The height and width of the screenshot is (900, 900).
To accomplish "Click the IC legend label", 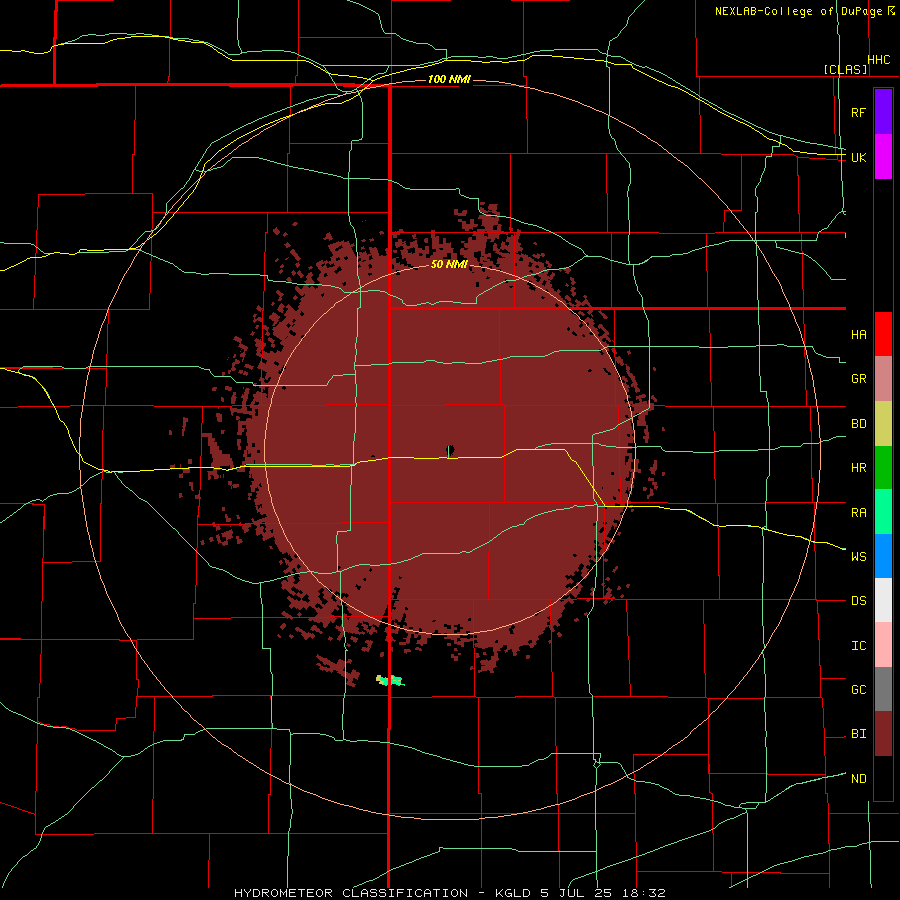I will 859,646.
